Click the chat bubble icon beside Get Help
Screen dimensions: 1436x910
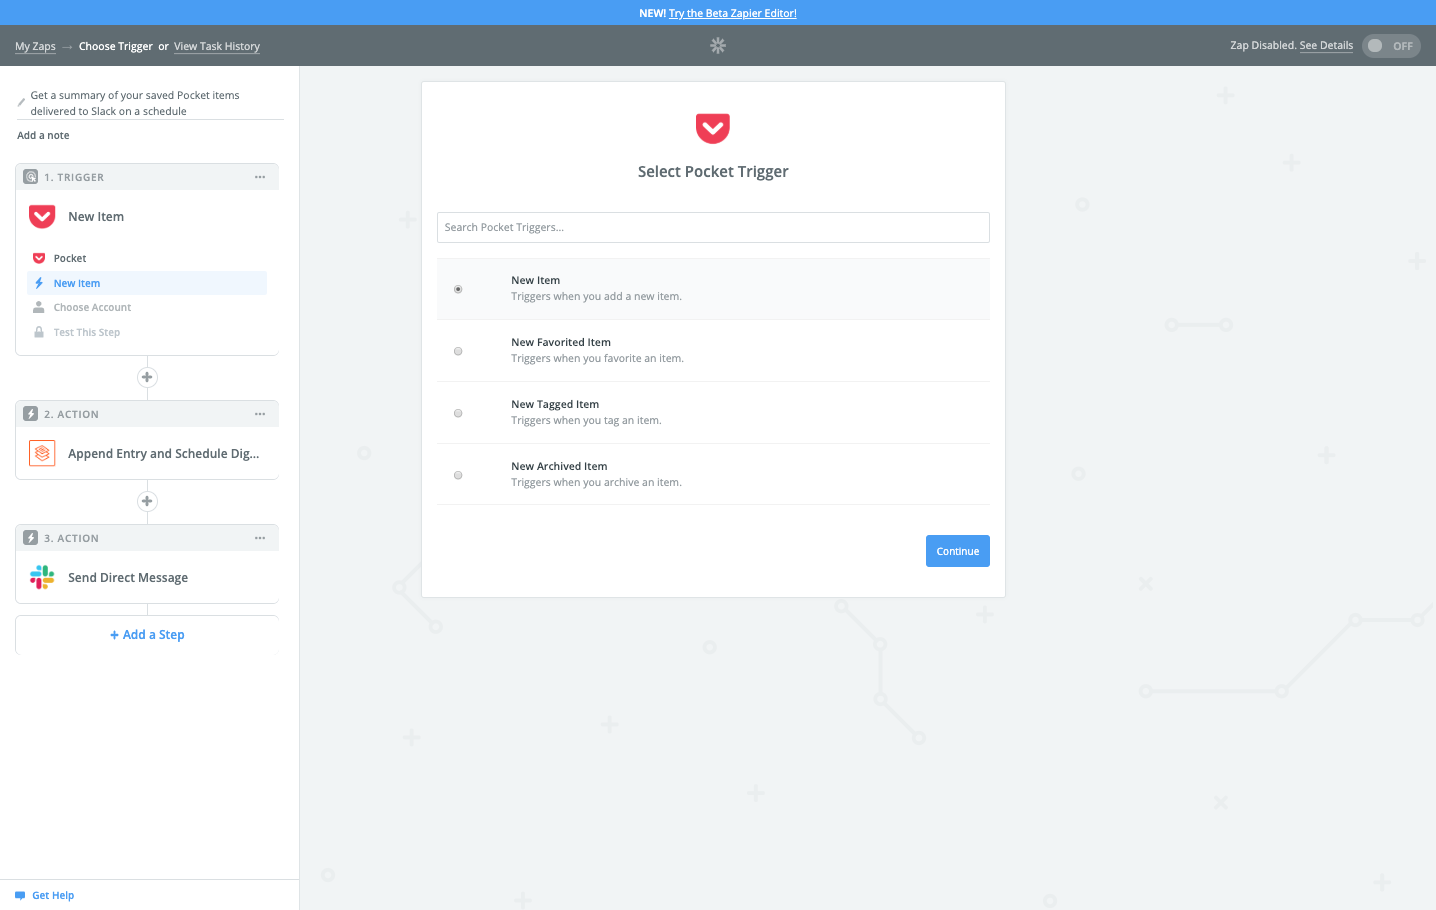20,896
